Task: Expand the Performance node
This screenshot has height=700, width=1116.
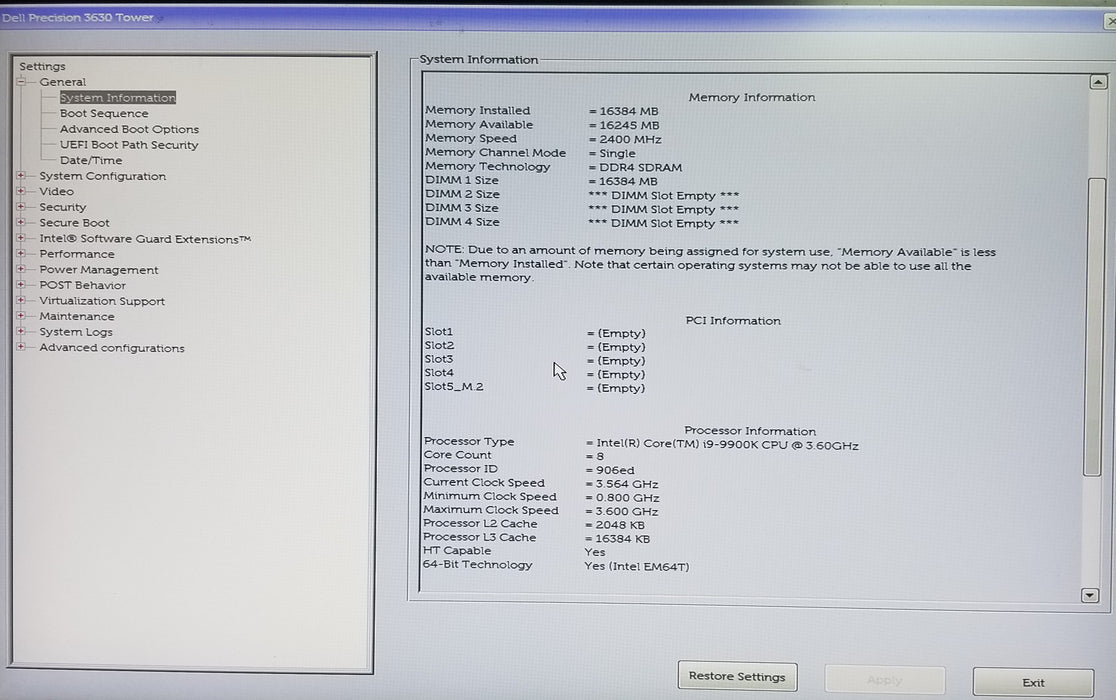Action: (21, 254)
